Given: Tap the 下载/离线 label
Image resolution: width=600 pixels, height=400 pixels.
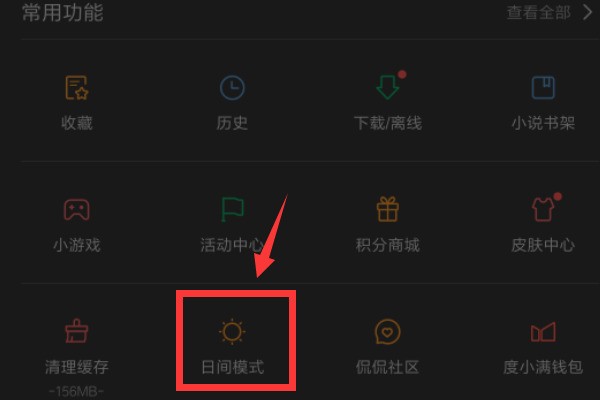Looking at the screenshot, I should [388, 123].
